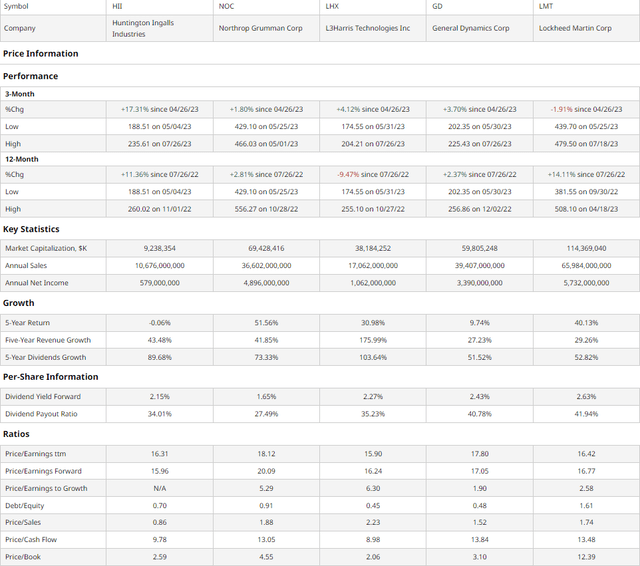The height and width of the screenshot is (566, 640).
Task: Click the Price/Earnings to Growth label
Action: (46, 488)
